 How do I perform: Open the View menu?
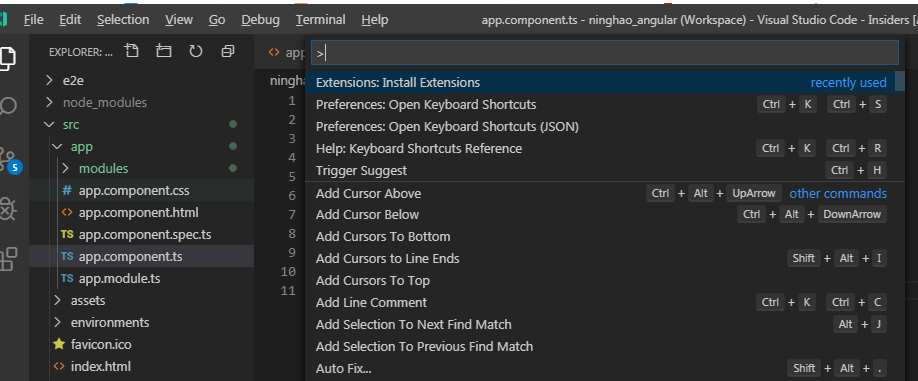pyautogui.click(x=179, y=19)
